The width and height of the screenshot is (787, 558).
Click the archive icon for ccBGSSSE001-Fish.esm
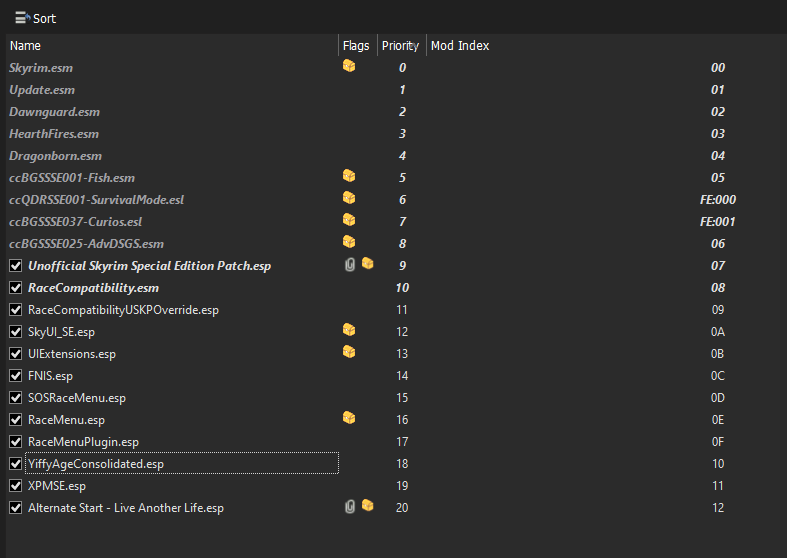tap(349, 176)
